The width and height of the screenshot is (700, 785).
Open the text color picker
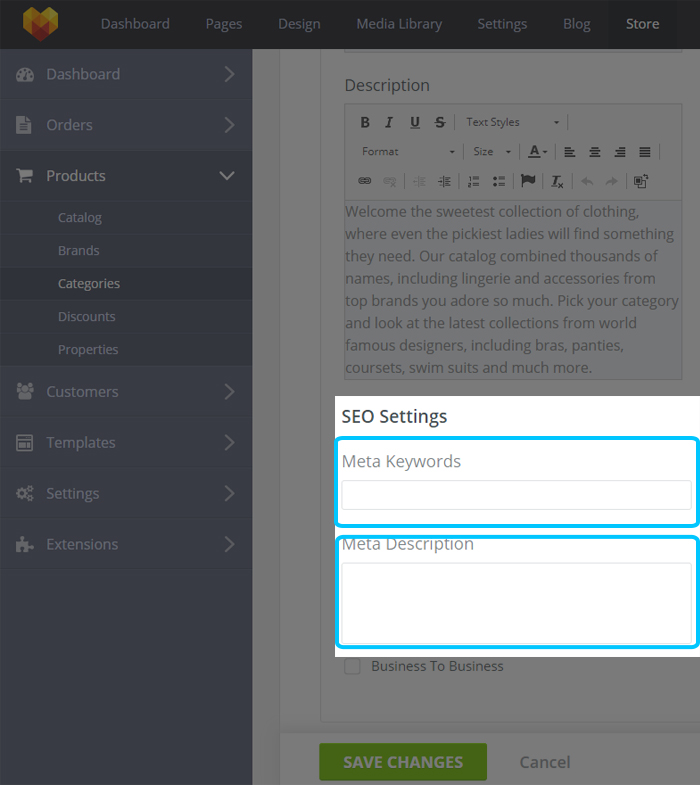[538, 152]
